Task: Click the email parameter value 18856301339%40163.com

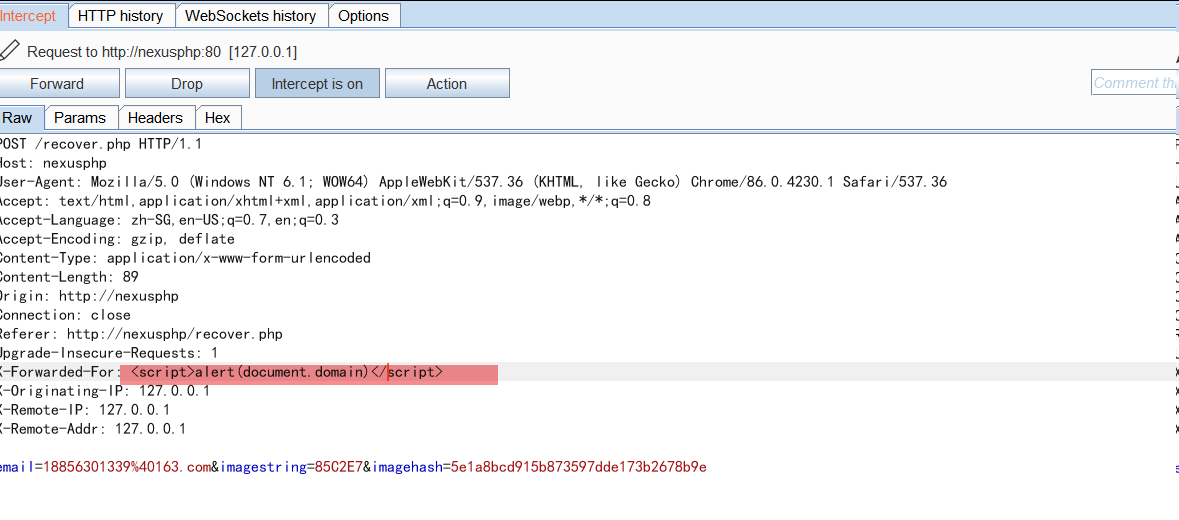Action: [x=127, y=467]
